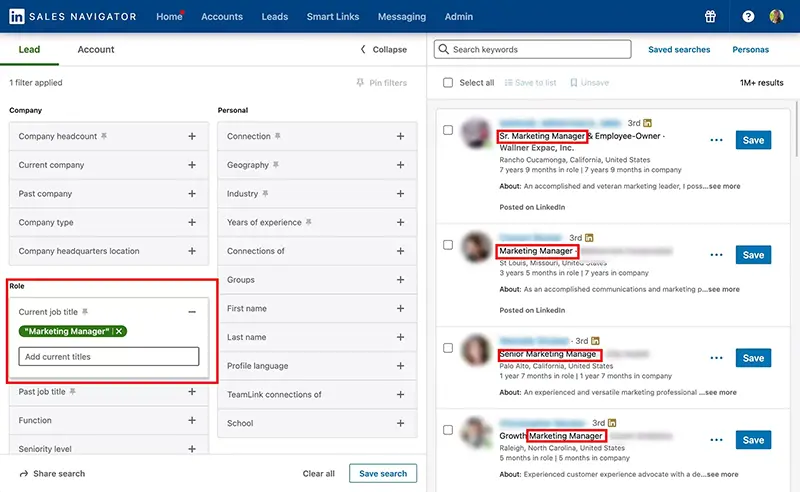
Task: Click the Share search arrow icon
Action: pos(23,474)
